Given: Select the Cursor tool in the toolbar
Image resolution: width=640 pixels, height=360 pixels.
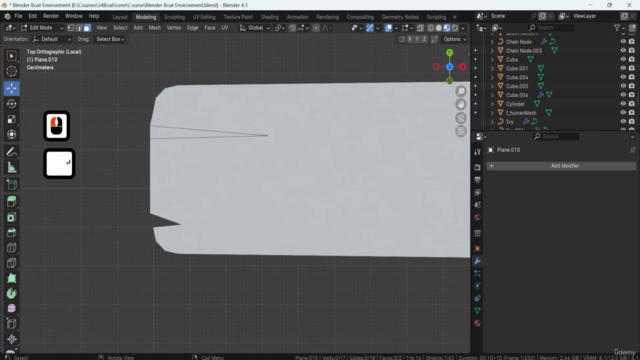Looking at the screenshot, I should [x=11, y=71].
